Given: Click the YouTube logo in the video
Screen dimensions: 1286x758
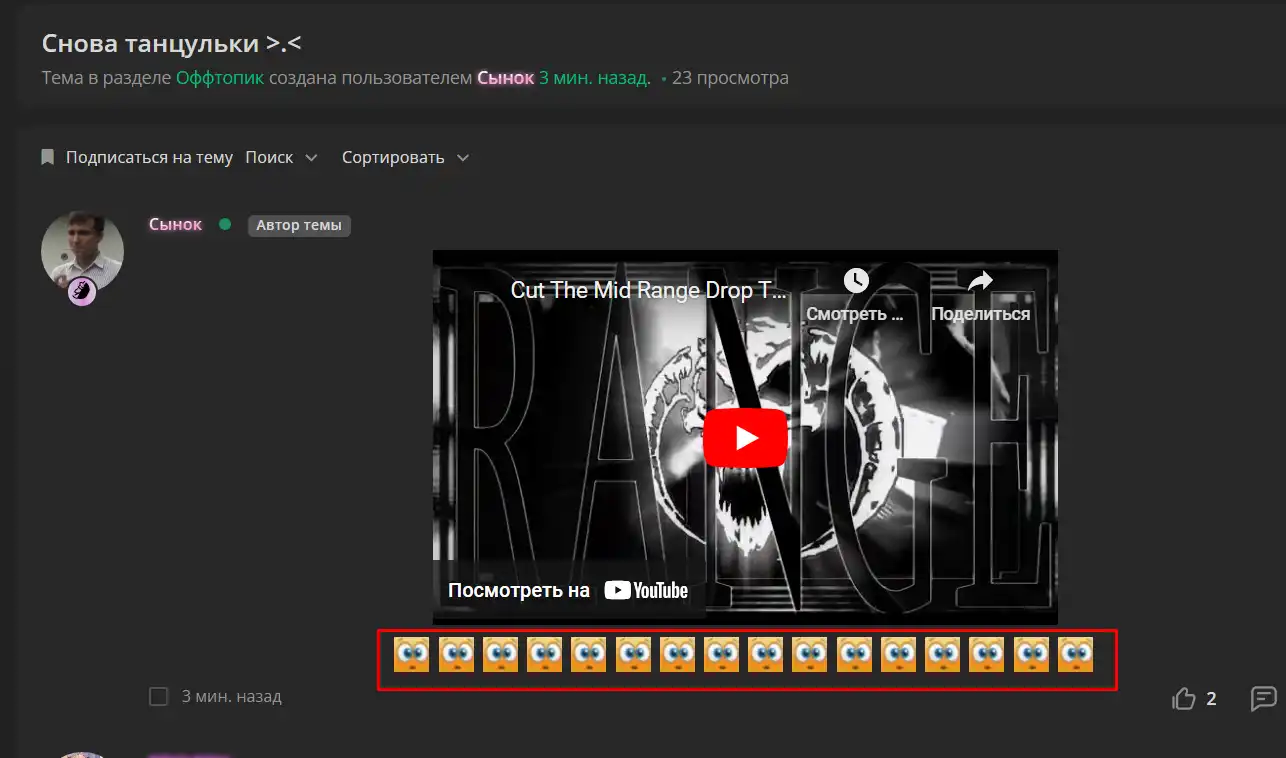Looking at the screenshot, I should pos(646,590).
